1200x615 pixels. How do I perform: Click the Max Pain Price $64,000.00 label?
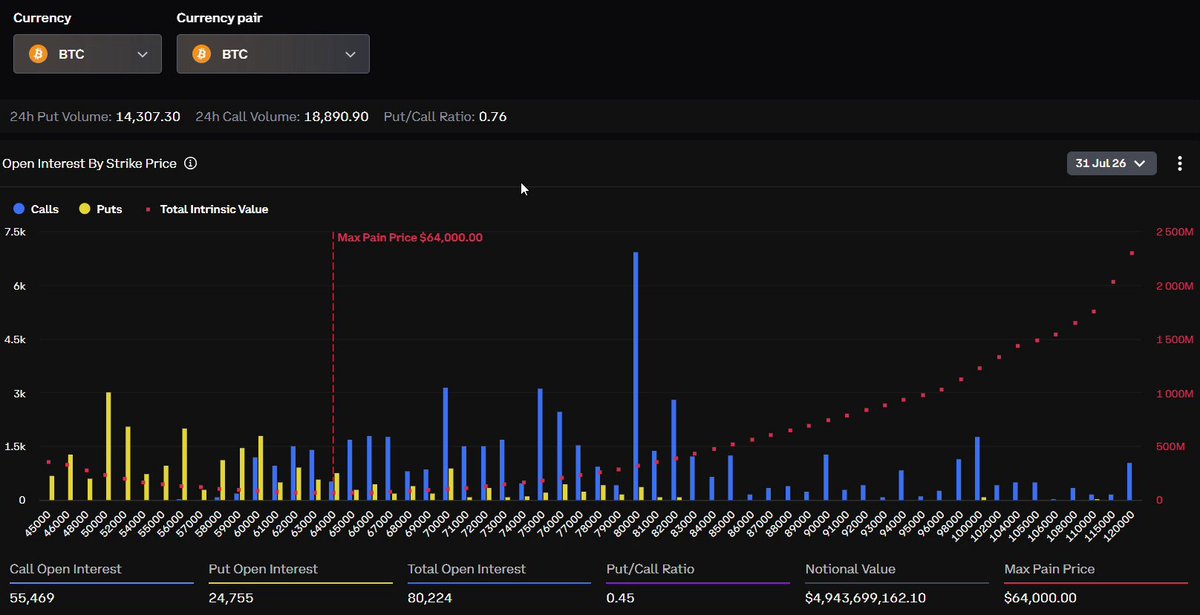(x=410, y=237)
